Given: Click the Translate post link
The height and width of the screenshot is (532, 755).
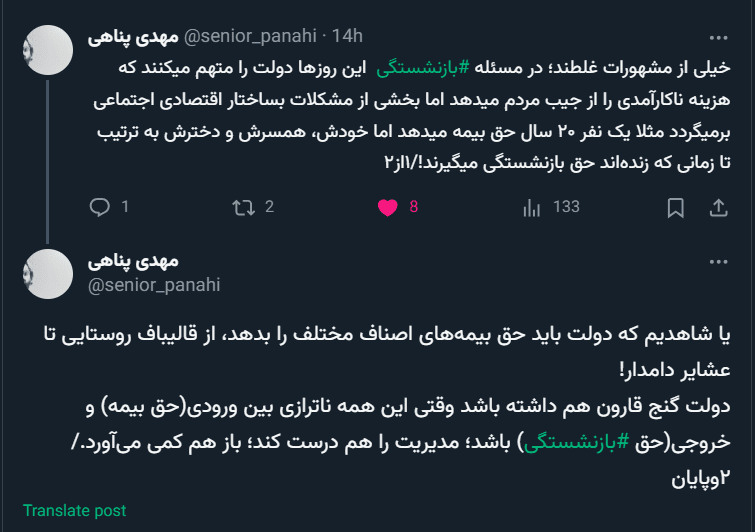Looking at the screenshot, I should click(75, 510).
